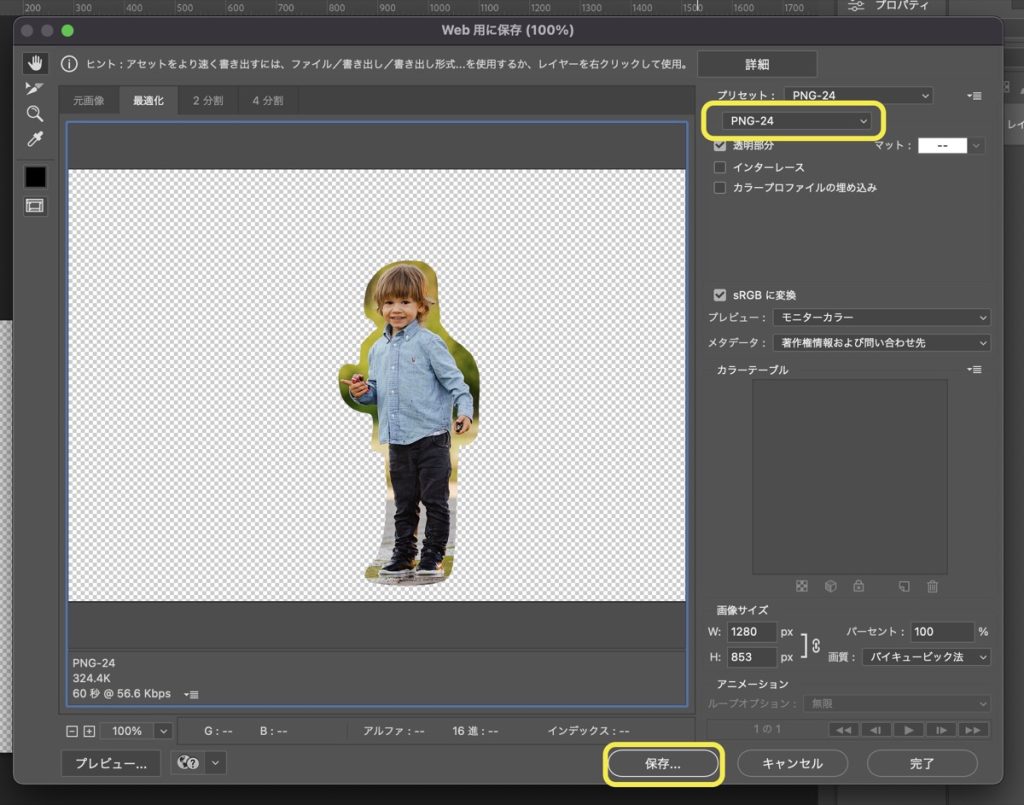Click the white マット color swatch
The width and height of the screenshot is (1024, 805).
coord(942,146)
